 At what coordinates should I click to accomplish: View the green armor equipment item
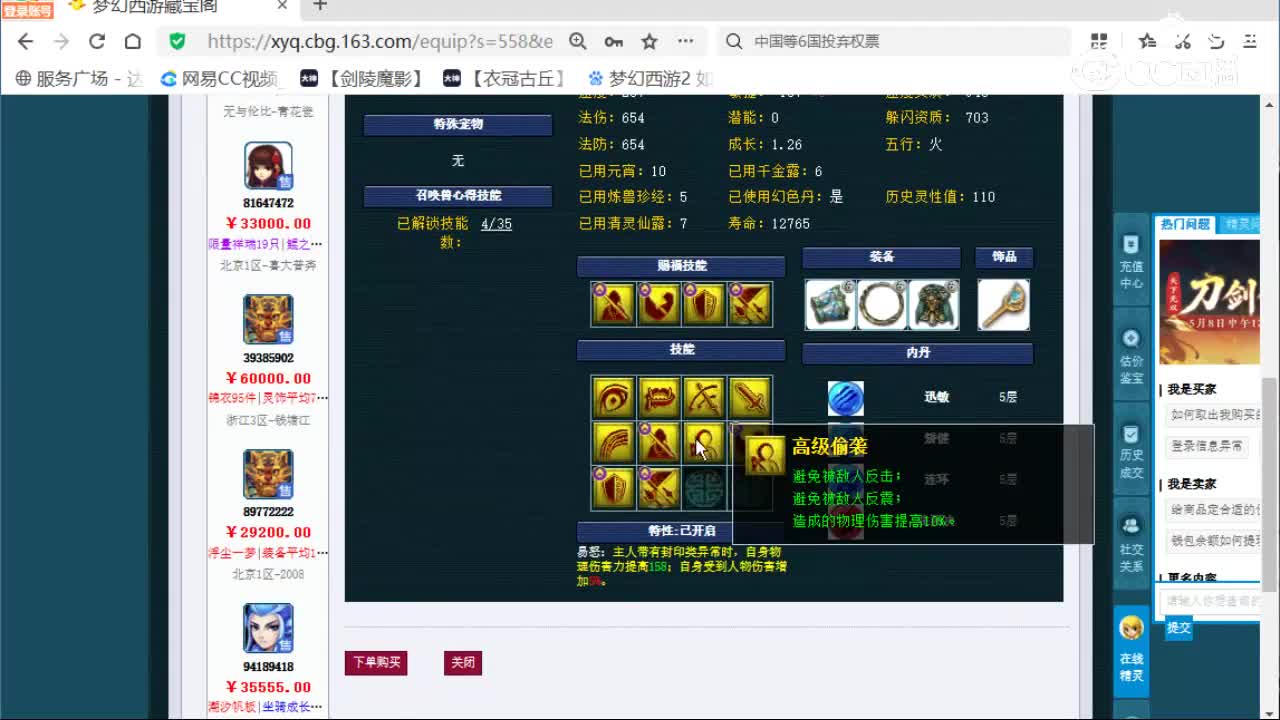(x=933, y=305)
